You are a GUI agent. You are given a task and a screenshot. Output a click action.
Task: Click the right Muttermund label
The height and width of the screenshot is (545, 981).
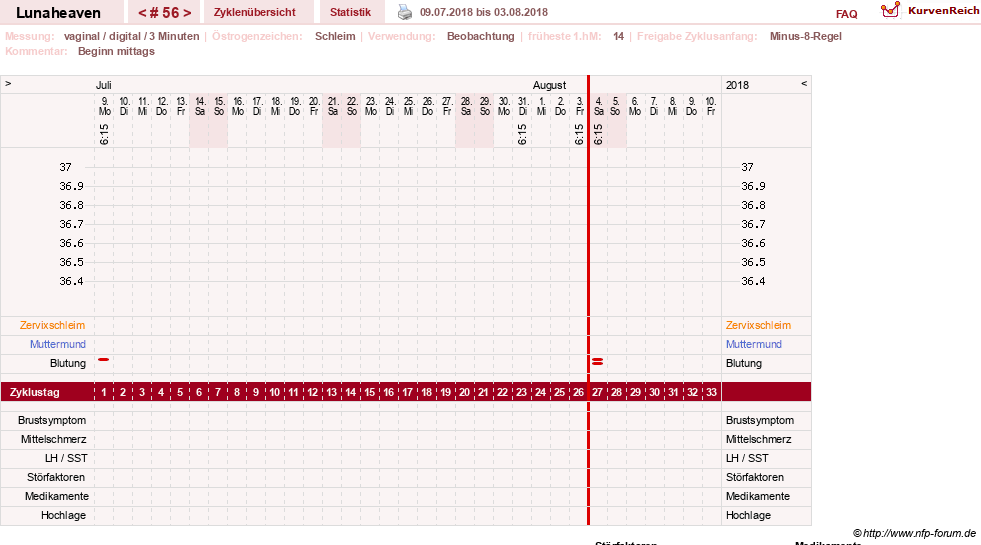pyautogui.click(x=753, y=344)
